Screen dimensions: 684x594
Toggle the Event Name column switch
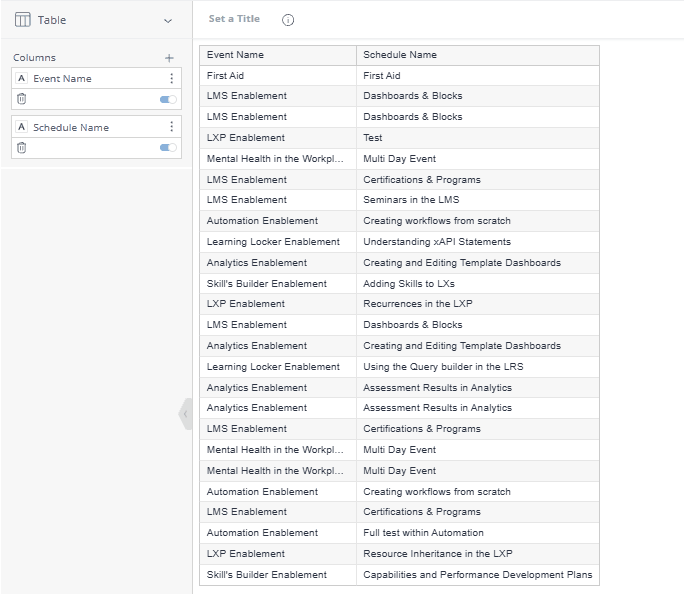[x=168, y=99]
